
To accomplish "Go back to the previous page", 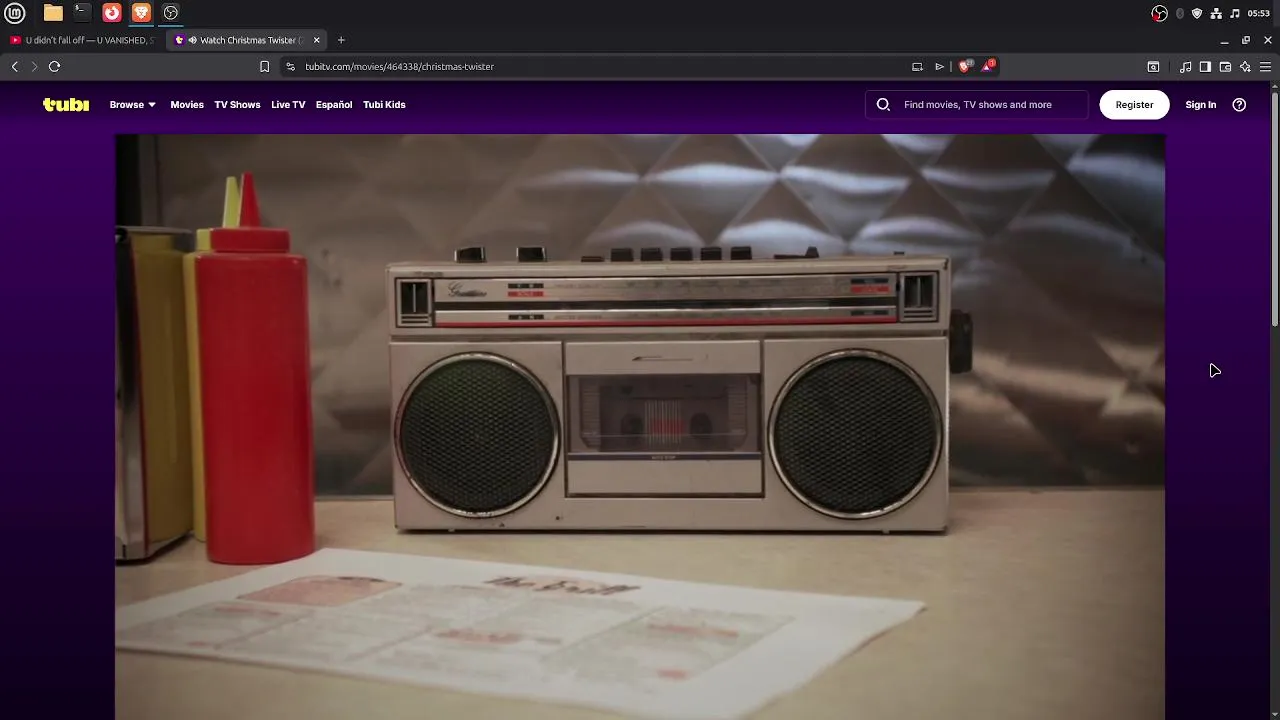I will point(15,66).
